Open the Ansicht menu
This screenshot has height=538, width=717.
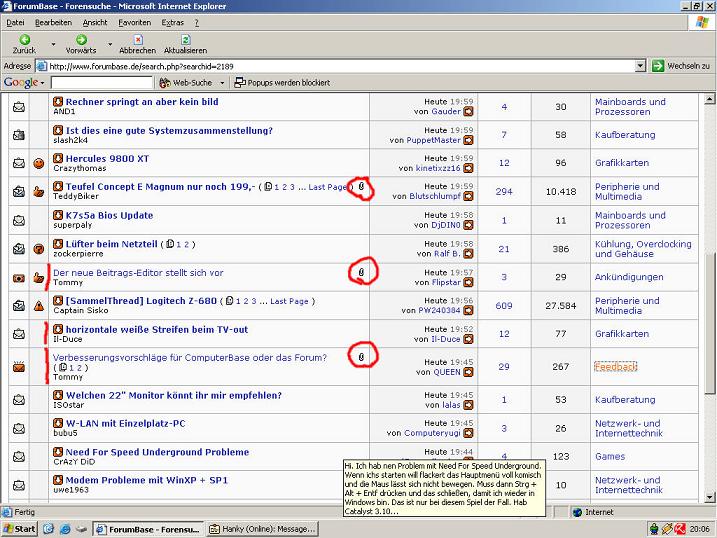pos(95,22)
